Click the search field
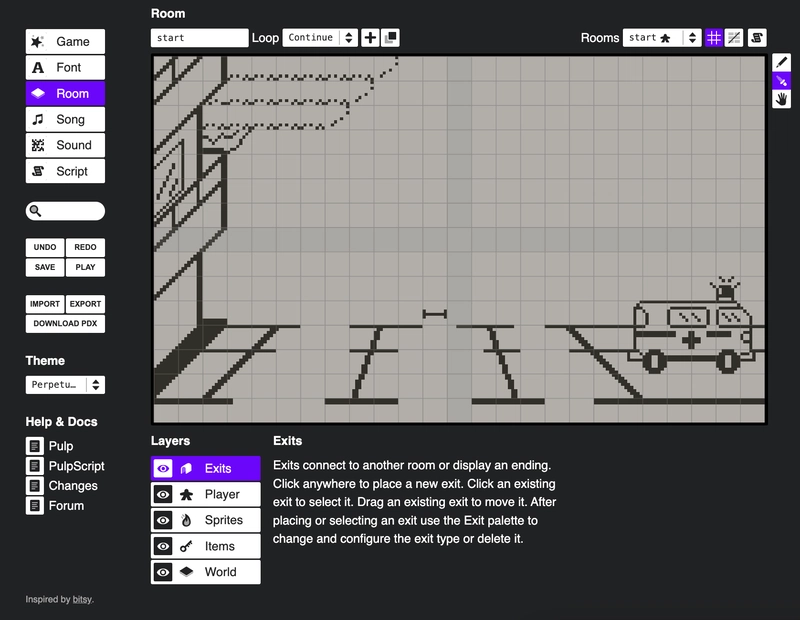Viewport: 800px width, 620px height. coord(65,211)
